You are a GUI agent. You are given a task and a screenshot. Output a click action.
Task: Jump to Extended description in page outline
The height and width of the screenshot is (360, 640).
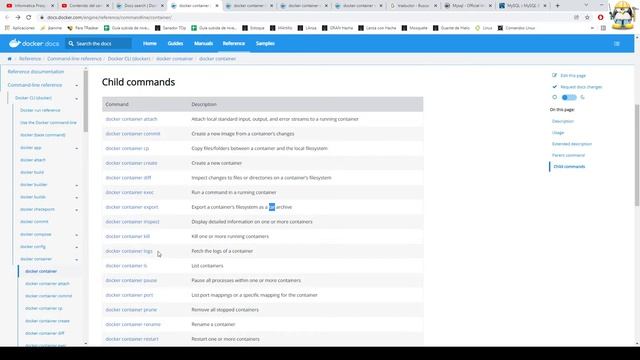tap(572, 144)
